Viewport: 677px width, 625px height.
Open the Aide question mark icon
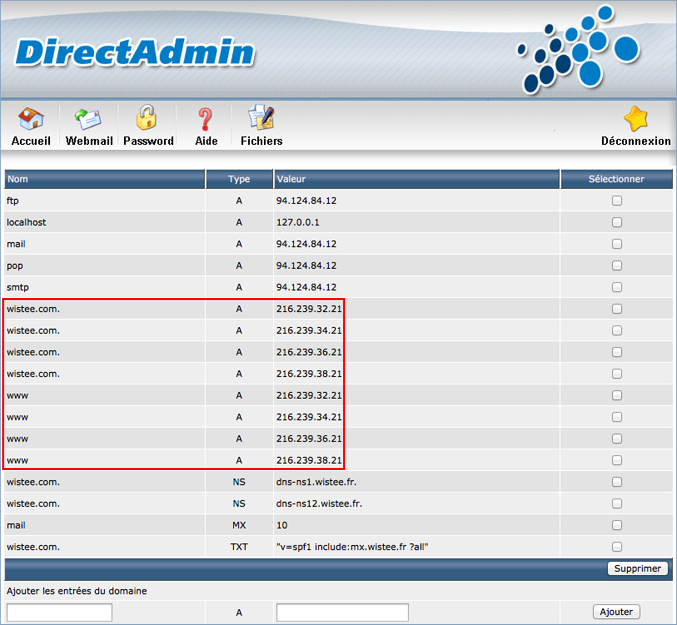pos(206,119)
